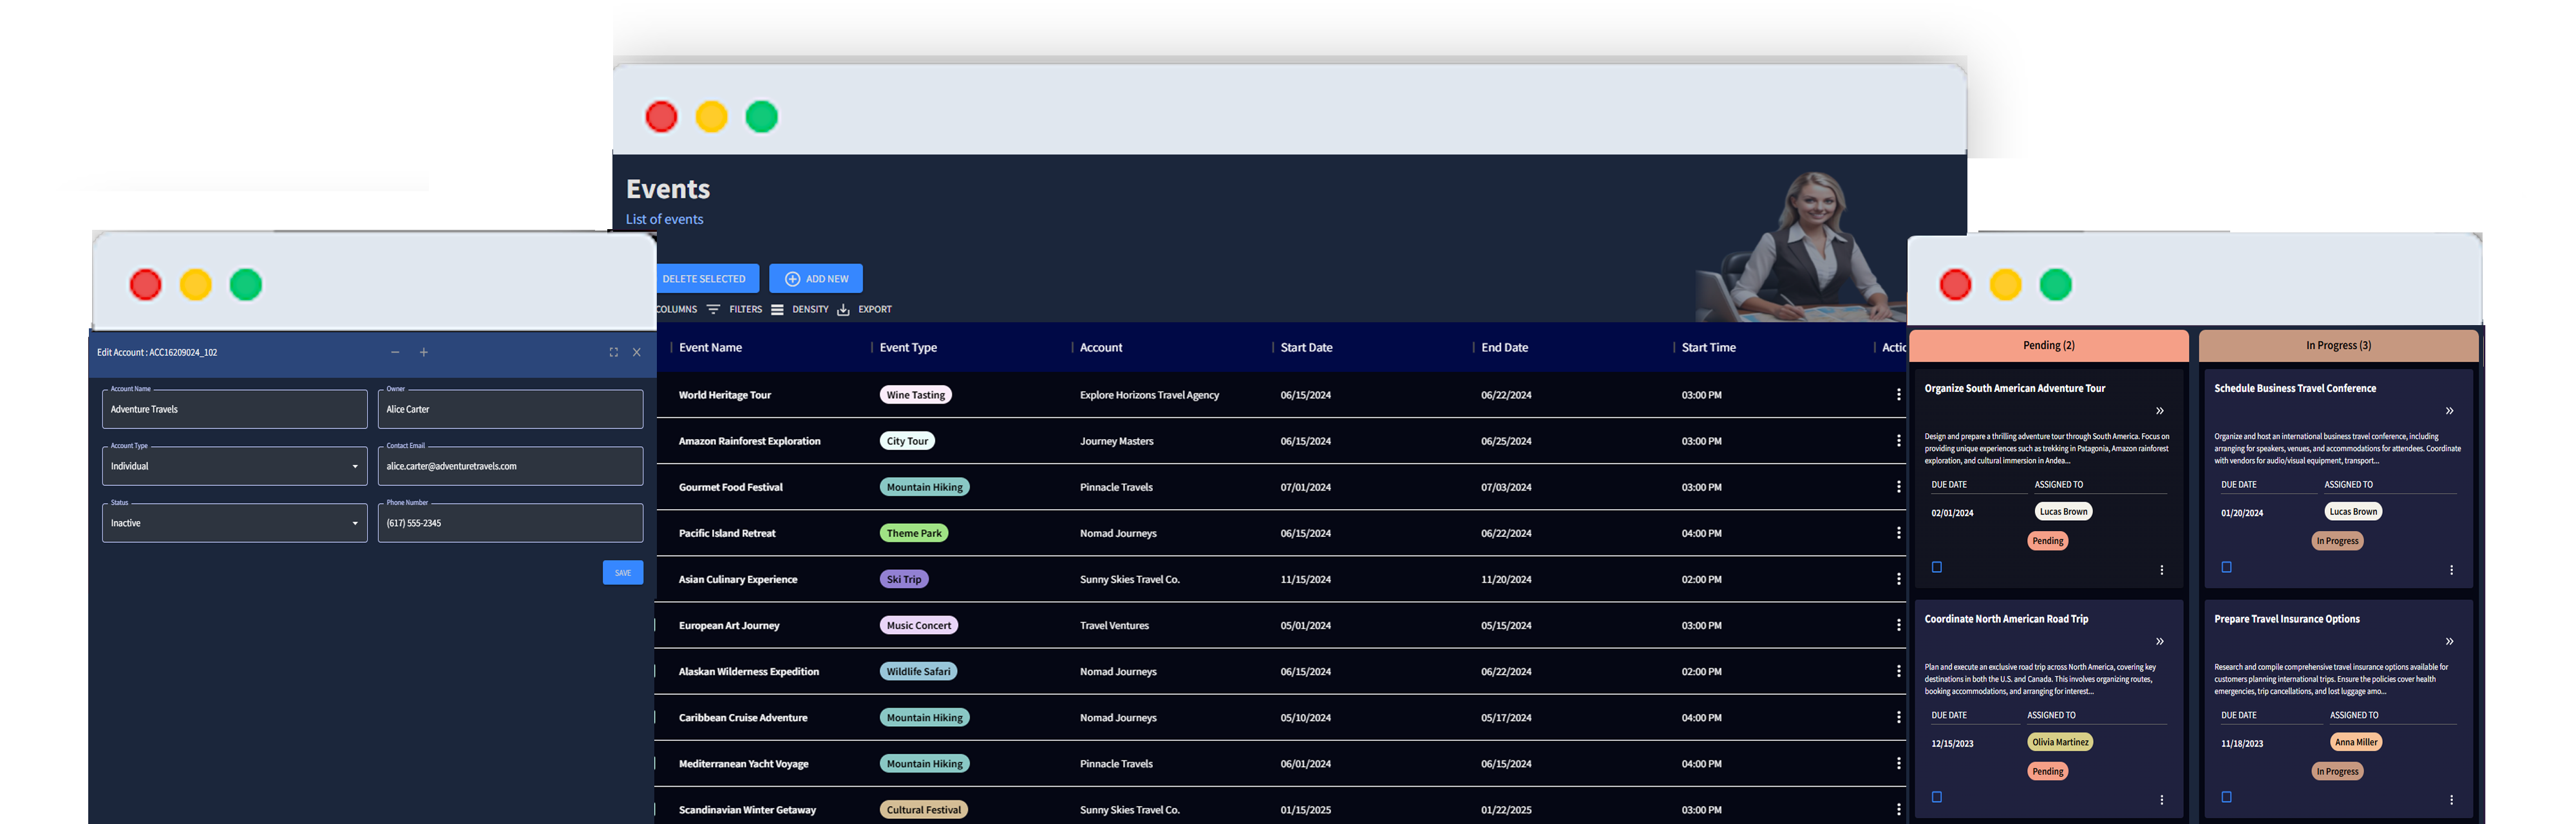This screenshot has width=2576, height=824.
Task: Expand the Prepare Travel Insurance Options card with its chevron
Action: [2450, 641]
